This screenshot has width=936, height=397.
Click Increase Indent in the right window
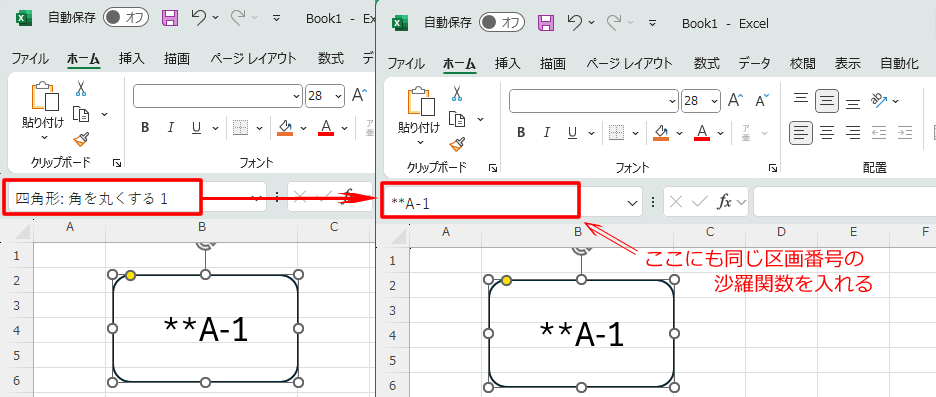[x=906, y=132]
